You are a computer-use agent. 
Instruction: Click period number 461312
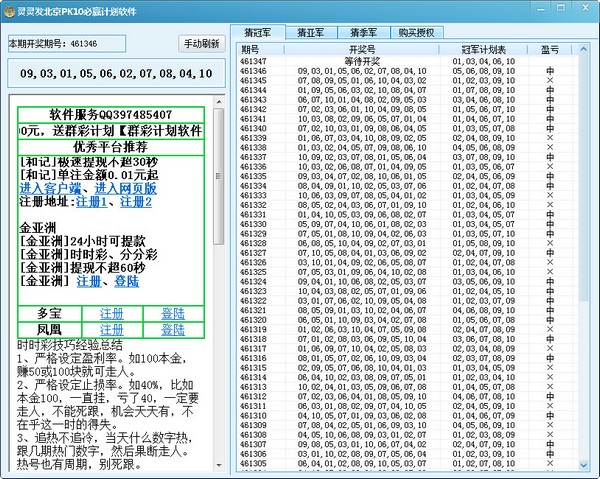pos(253,396)
